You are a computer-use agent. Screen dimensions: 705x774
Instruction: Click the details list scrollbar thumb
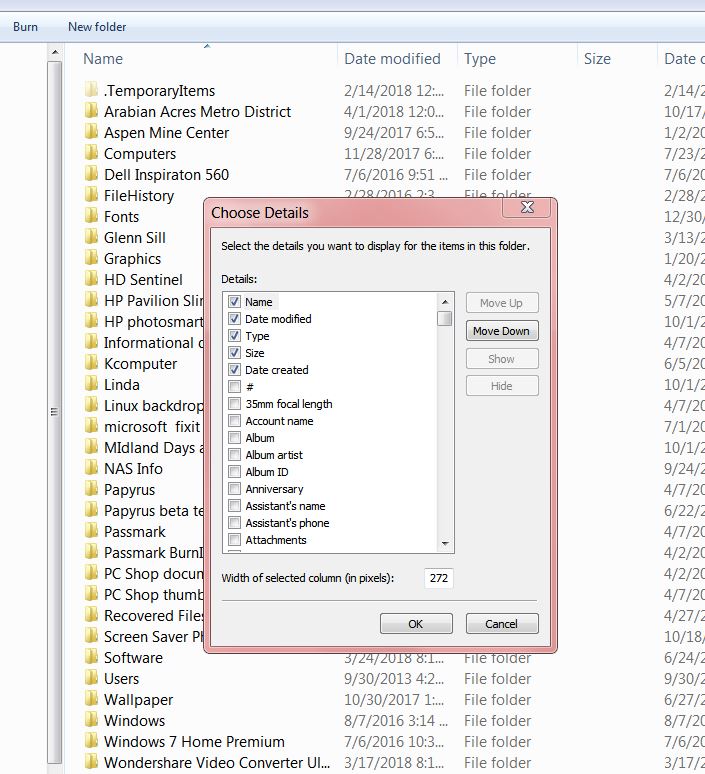coord(445,318)
